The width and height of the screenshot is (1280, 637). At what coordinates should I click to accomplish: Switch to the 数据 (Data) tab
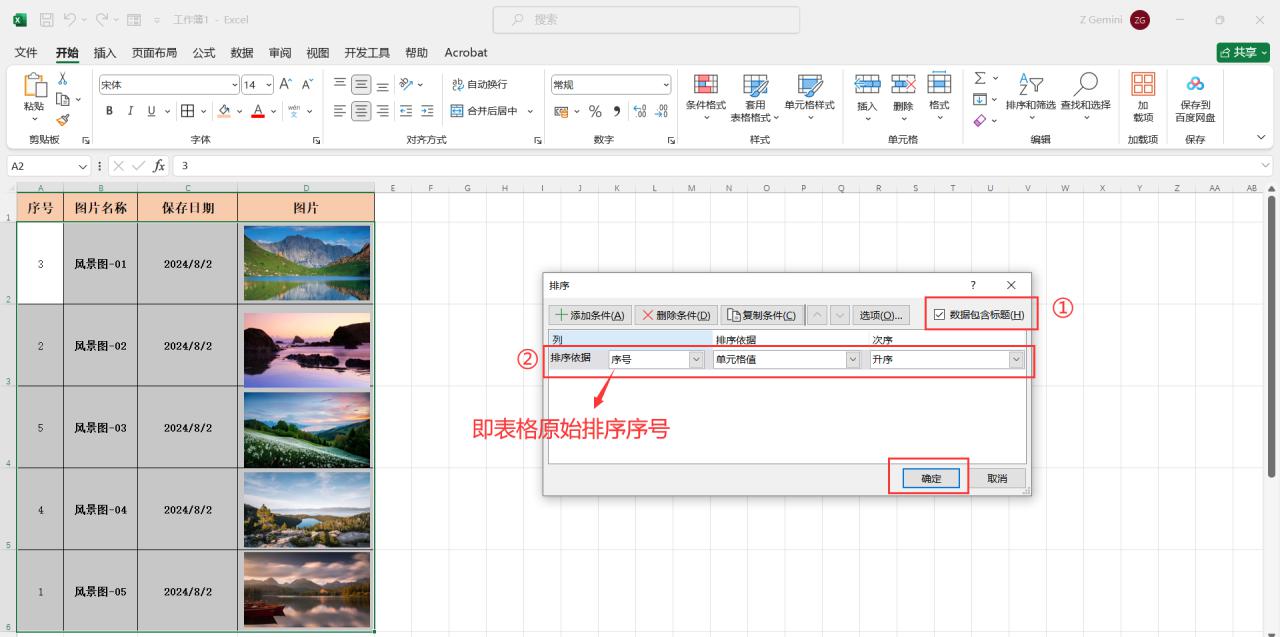tap(241, 52)
